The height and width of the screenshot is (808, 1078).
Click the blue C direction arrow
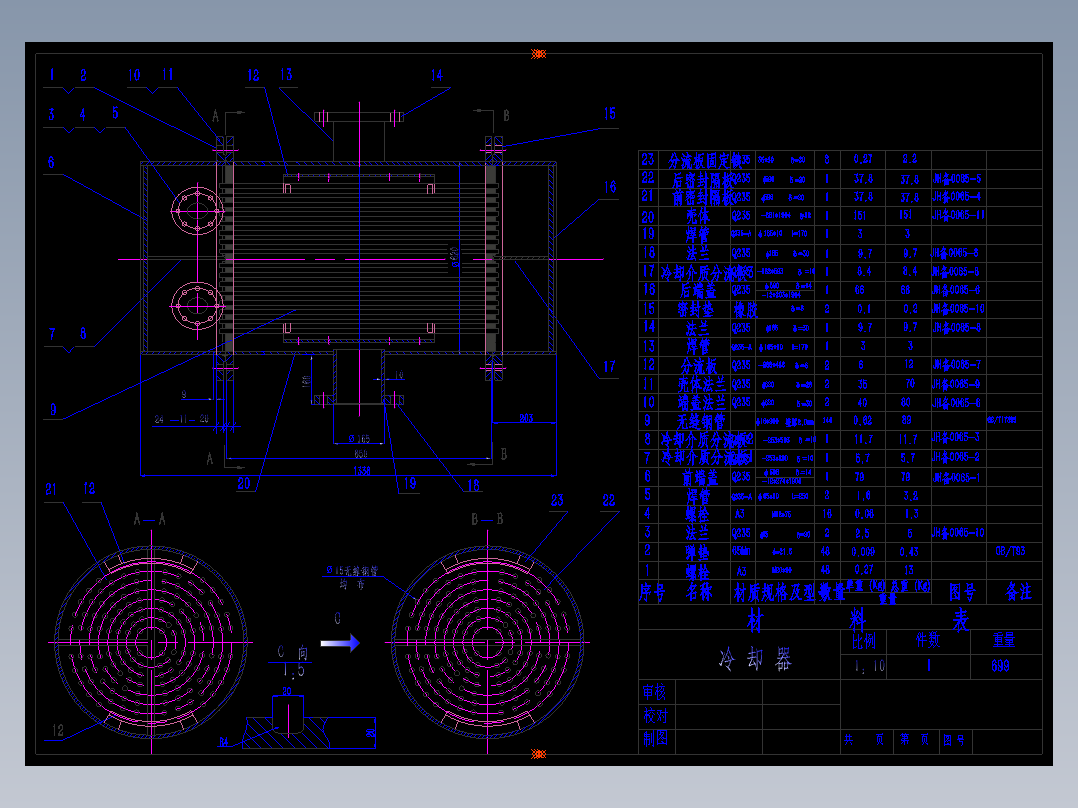pyautogui.click(x=340, y=643)
